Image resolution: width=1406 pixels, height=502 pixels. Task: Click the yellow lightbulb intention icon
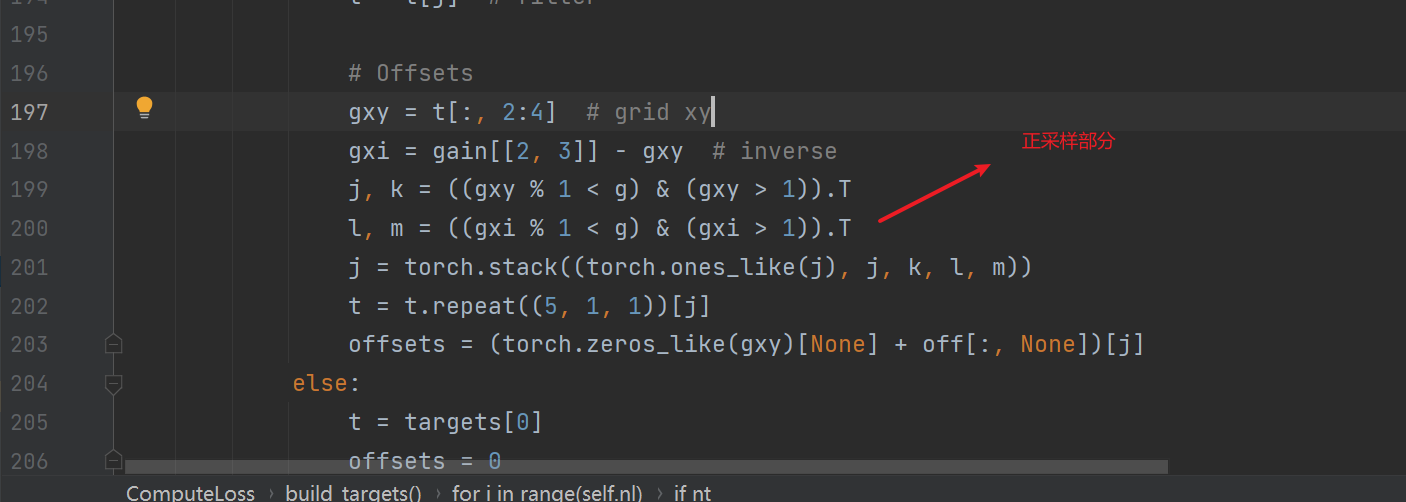144,108
